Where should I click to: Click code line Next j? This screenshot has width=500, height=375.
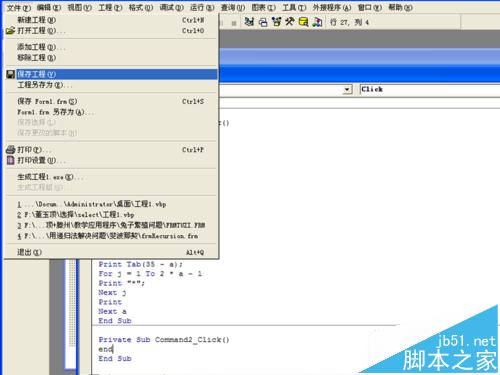point(112,293)
